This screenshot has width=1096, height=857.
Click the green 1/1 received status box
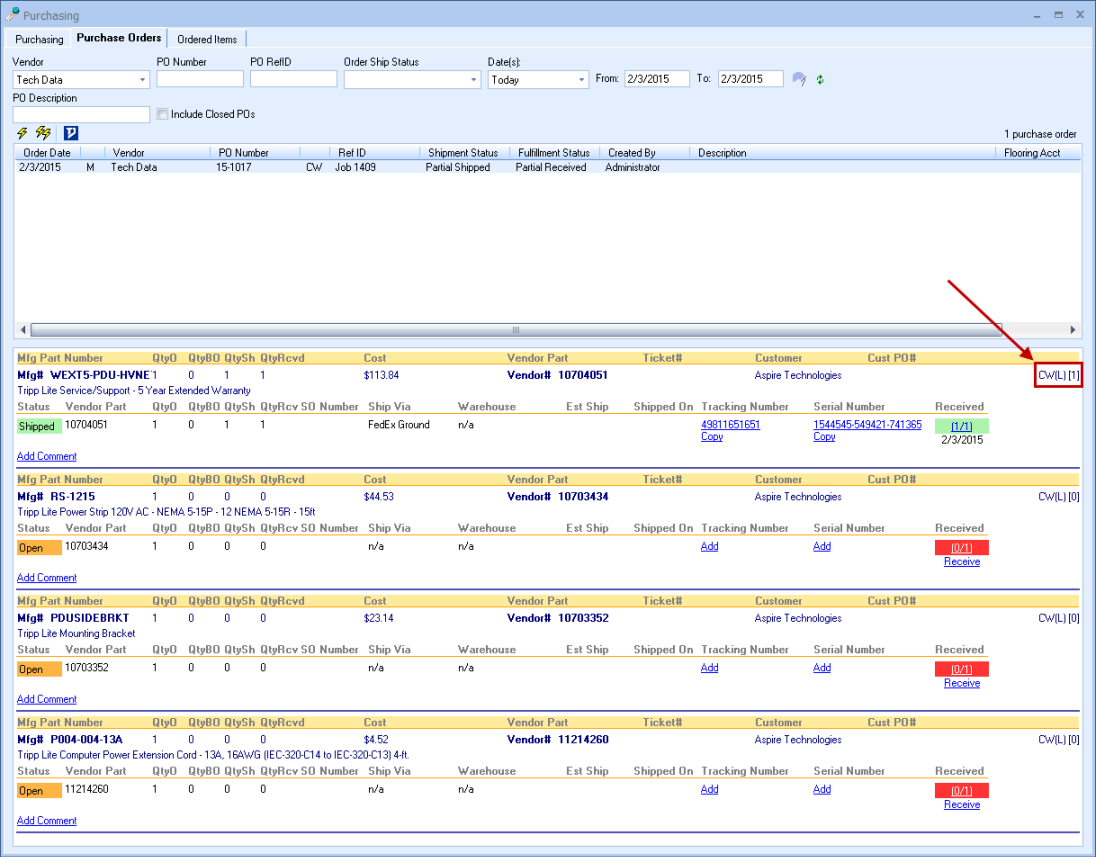tap(961, 426)
